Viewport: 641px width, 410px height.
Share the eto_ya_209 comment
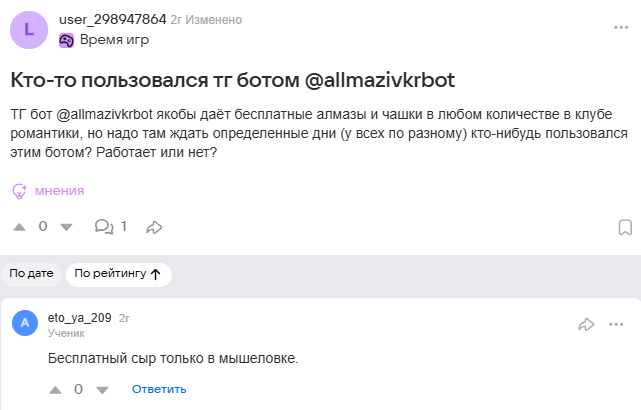587,324
